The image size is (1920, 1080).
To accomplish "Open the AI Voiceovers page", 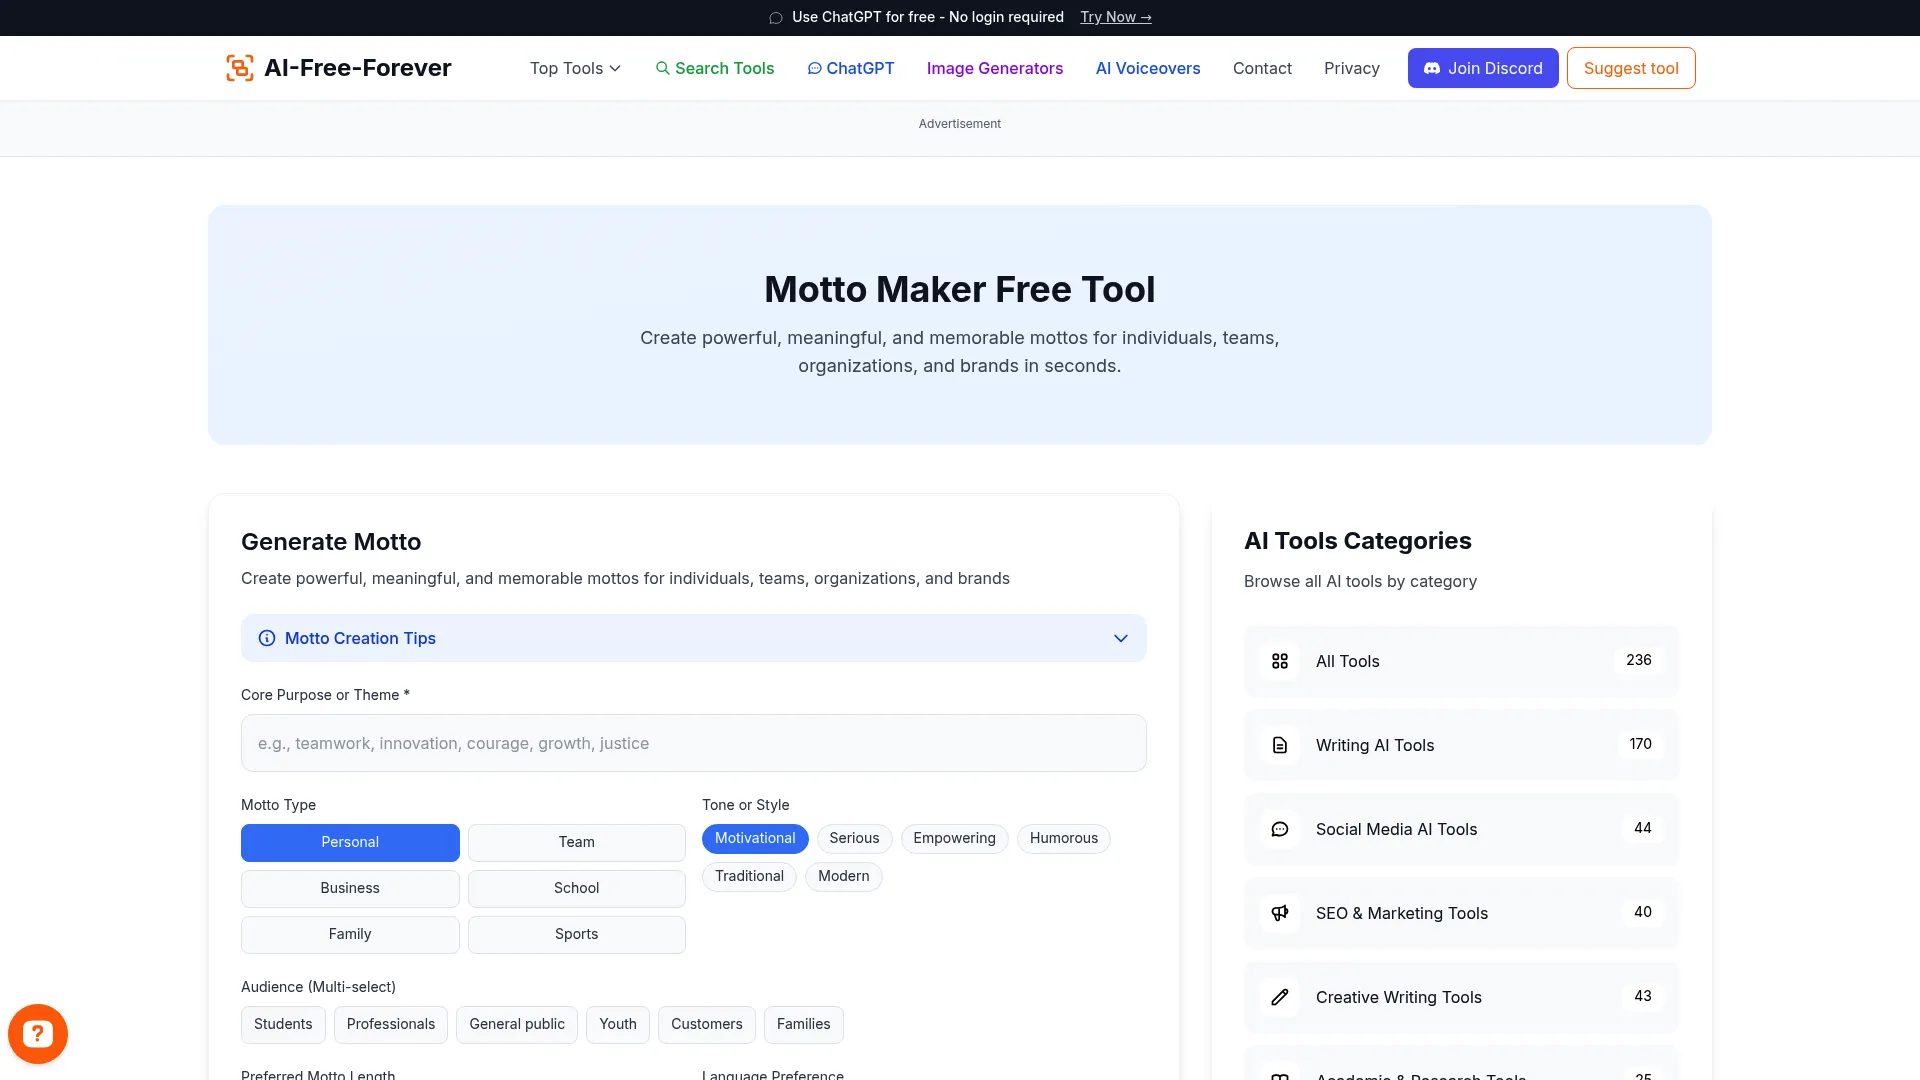I will [x=1147, y=68].
